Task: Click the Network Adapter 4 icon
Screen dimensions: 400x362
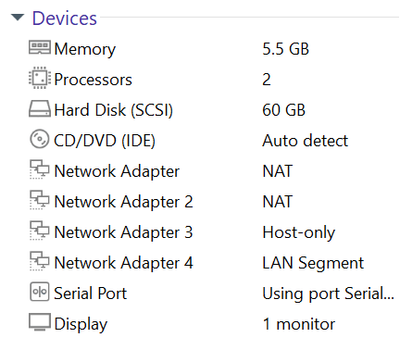Action: 40,261
